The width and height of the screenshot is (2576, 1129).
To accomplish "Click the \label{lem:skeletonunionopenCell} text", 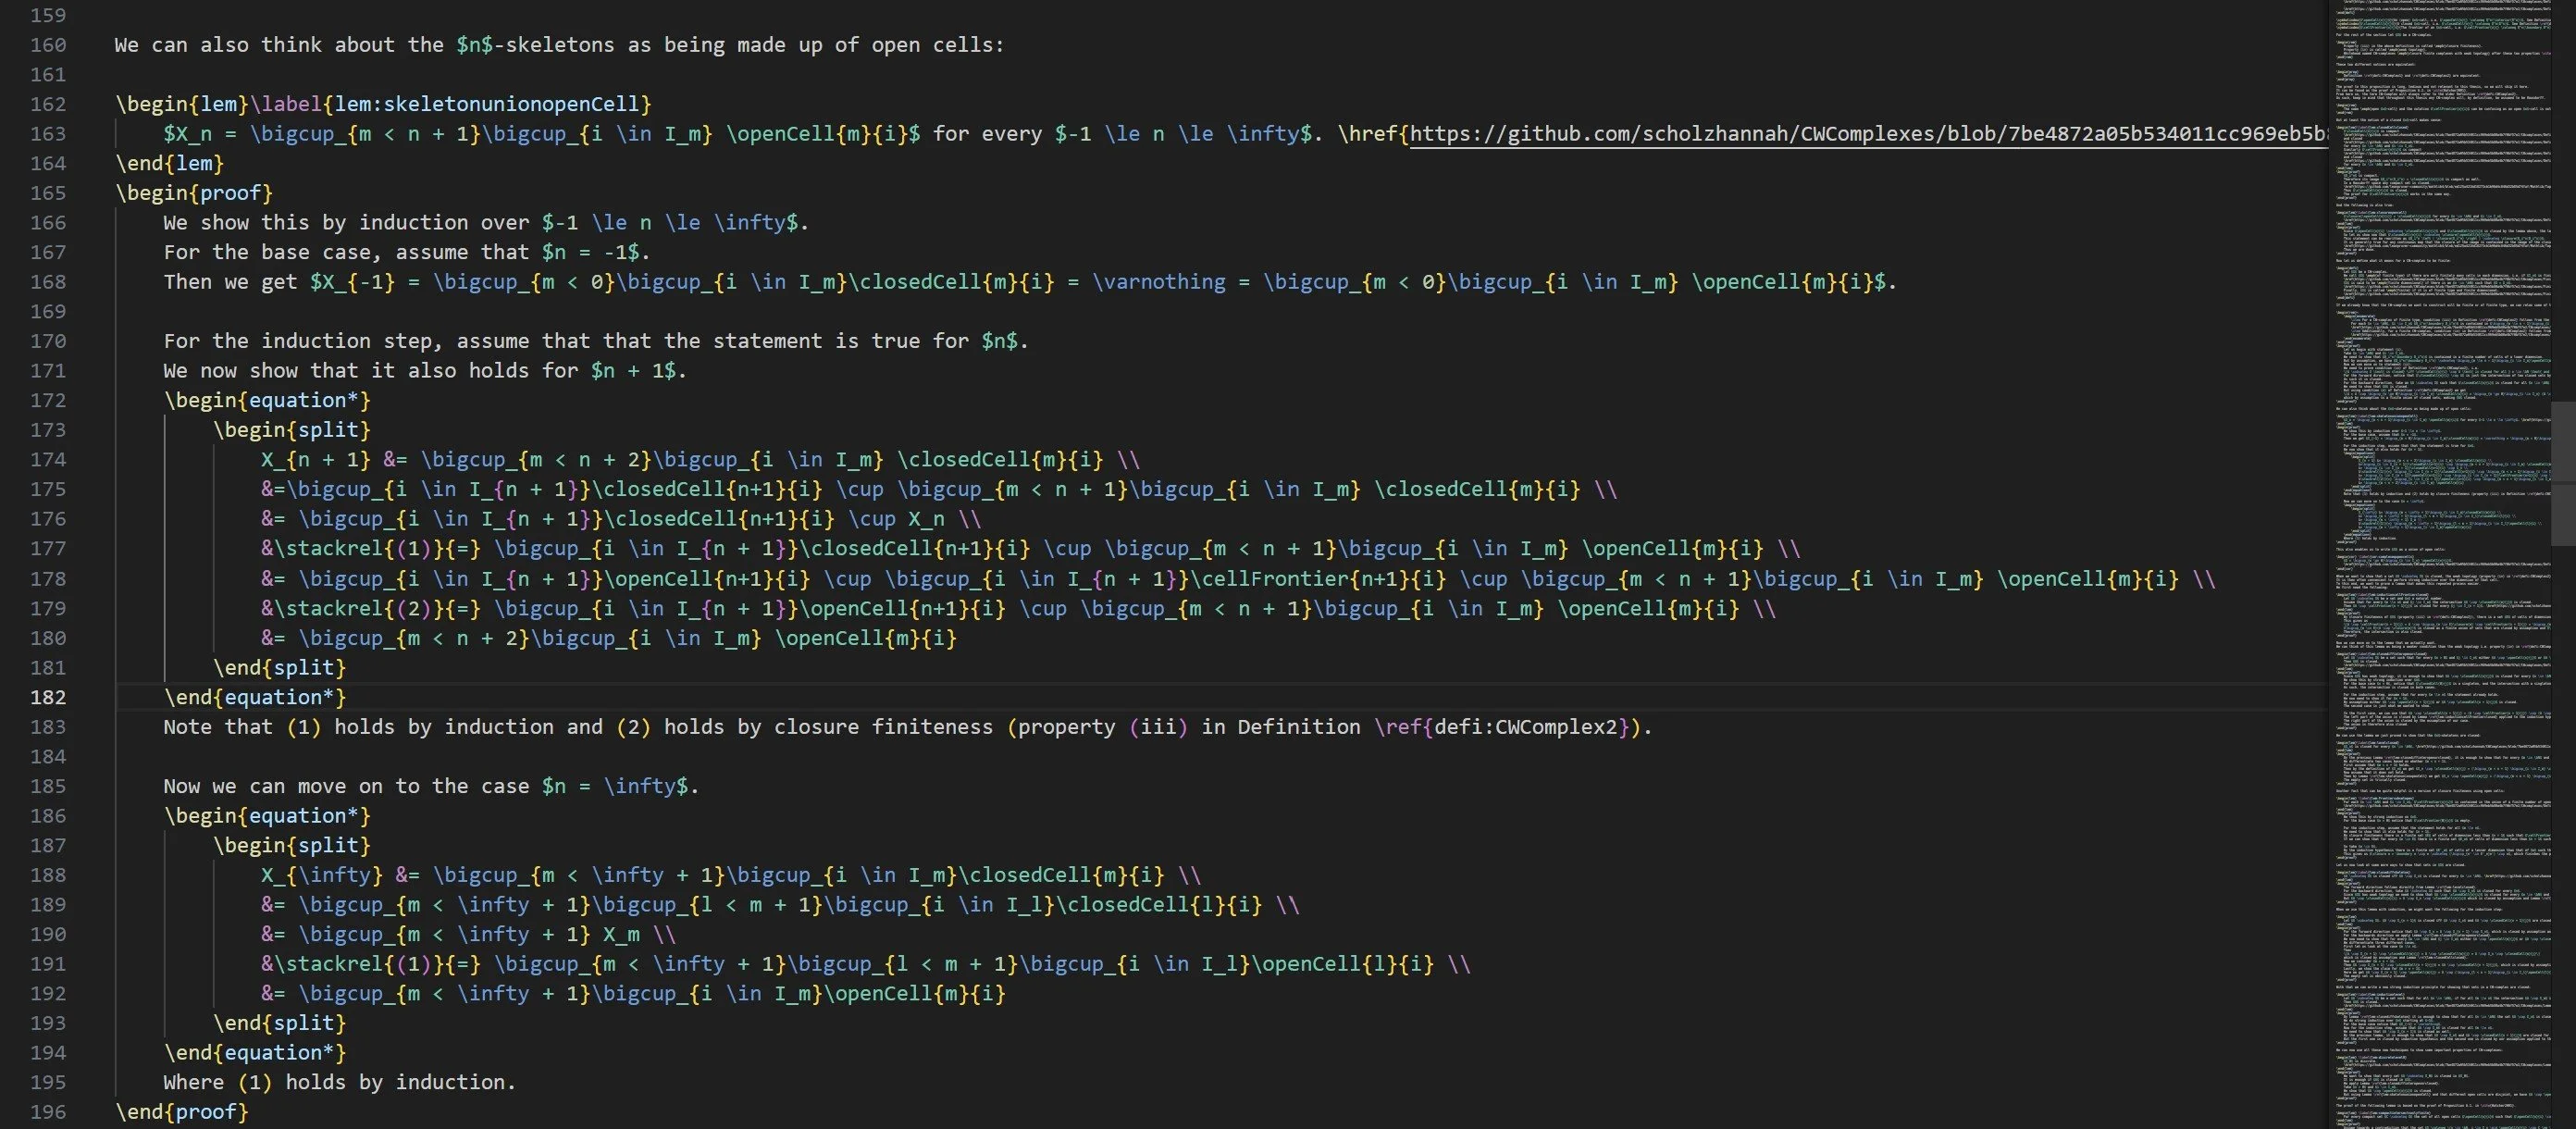I will (x=450, y=104).
